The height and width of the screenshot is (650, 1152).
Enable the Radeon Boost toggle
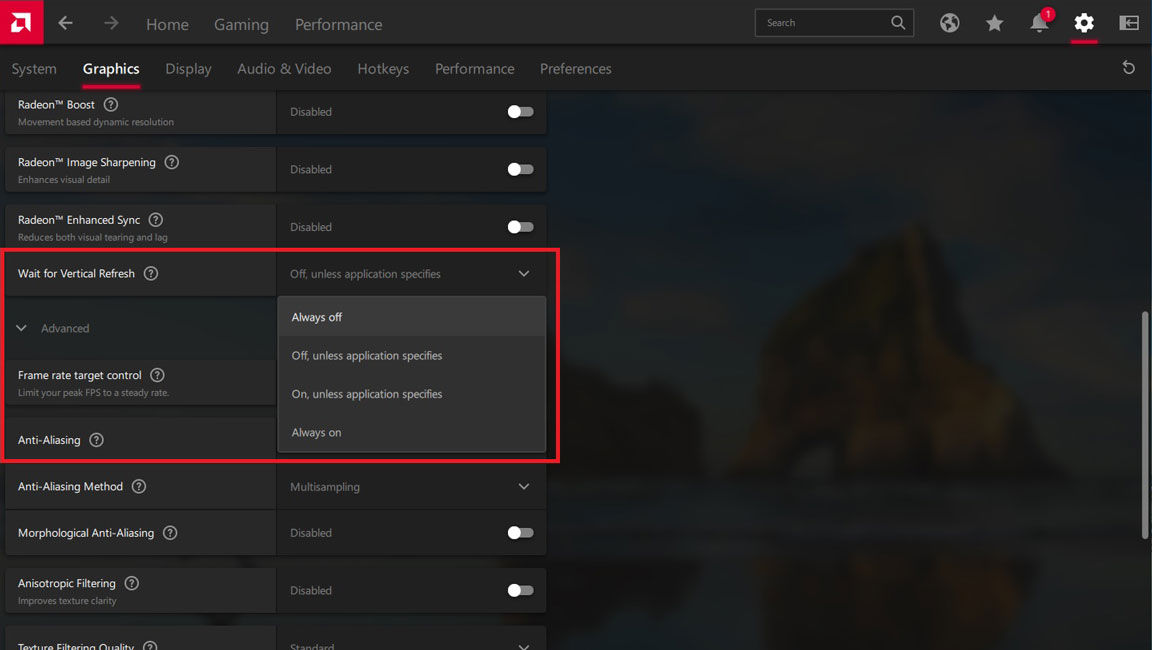point(520,112)
